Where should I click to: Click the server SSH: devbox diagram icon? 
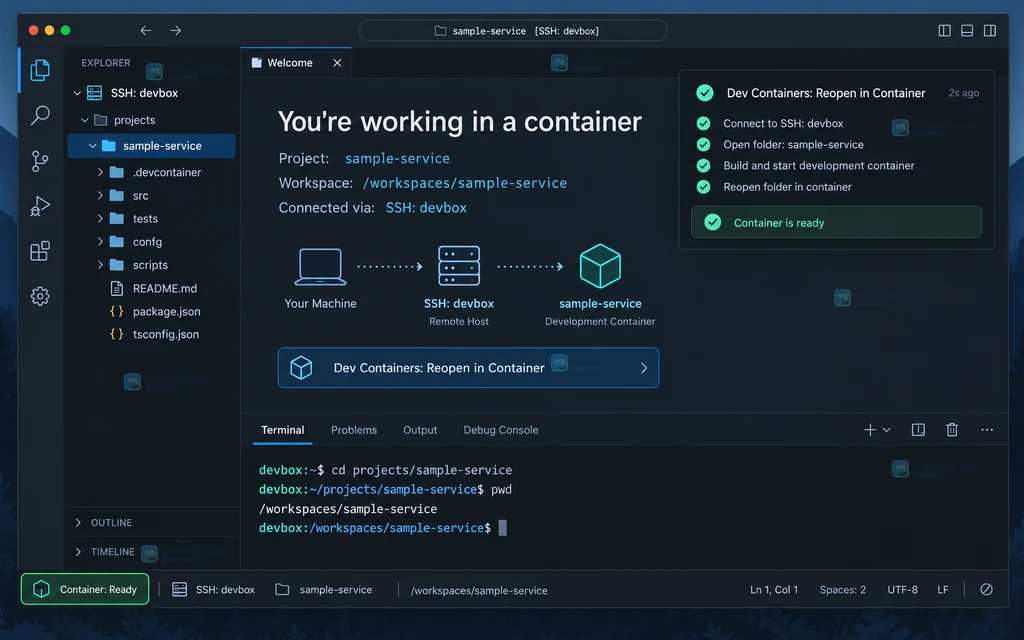(x=459, y=266)
